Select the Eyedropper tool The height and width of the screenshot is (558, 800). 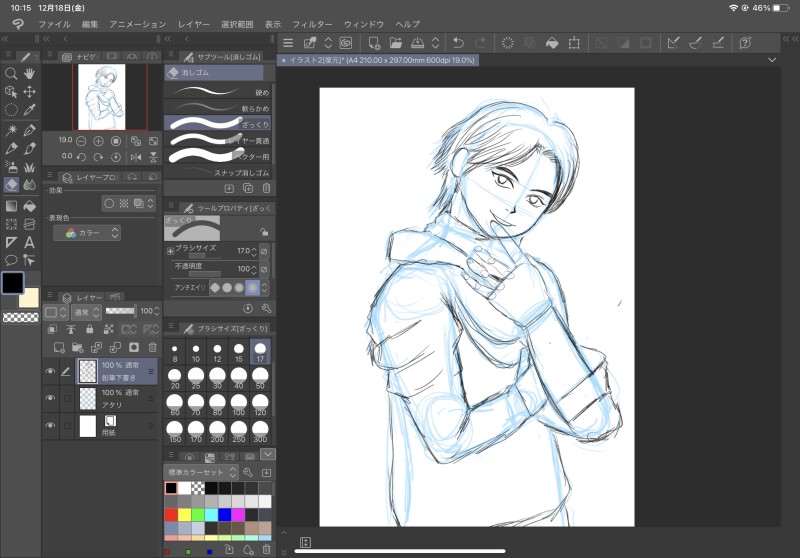[x=30, y=110]
